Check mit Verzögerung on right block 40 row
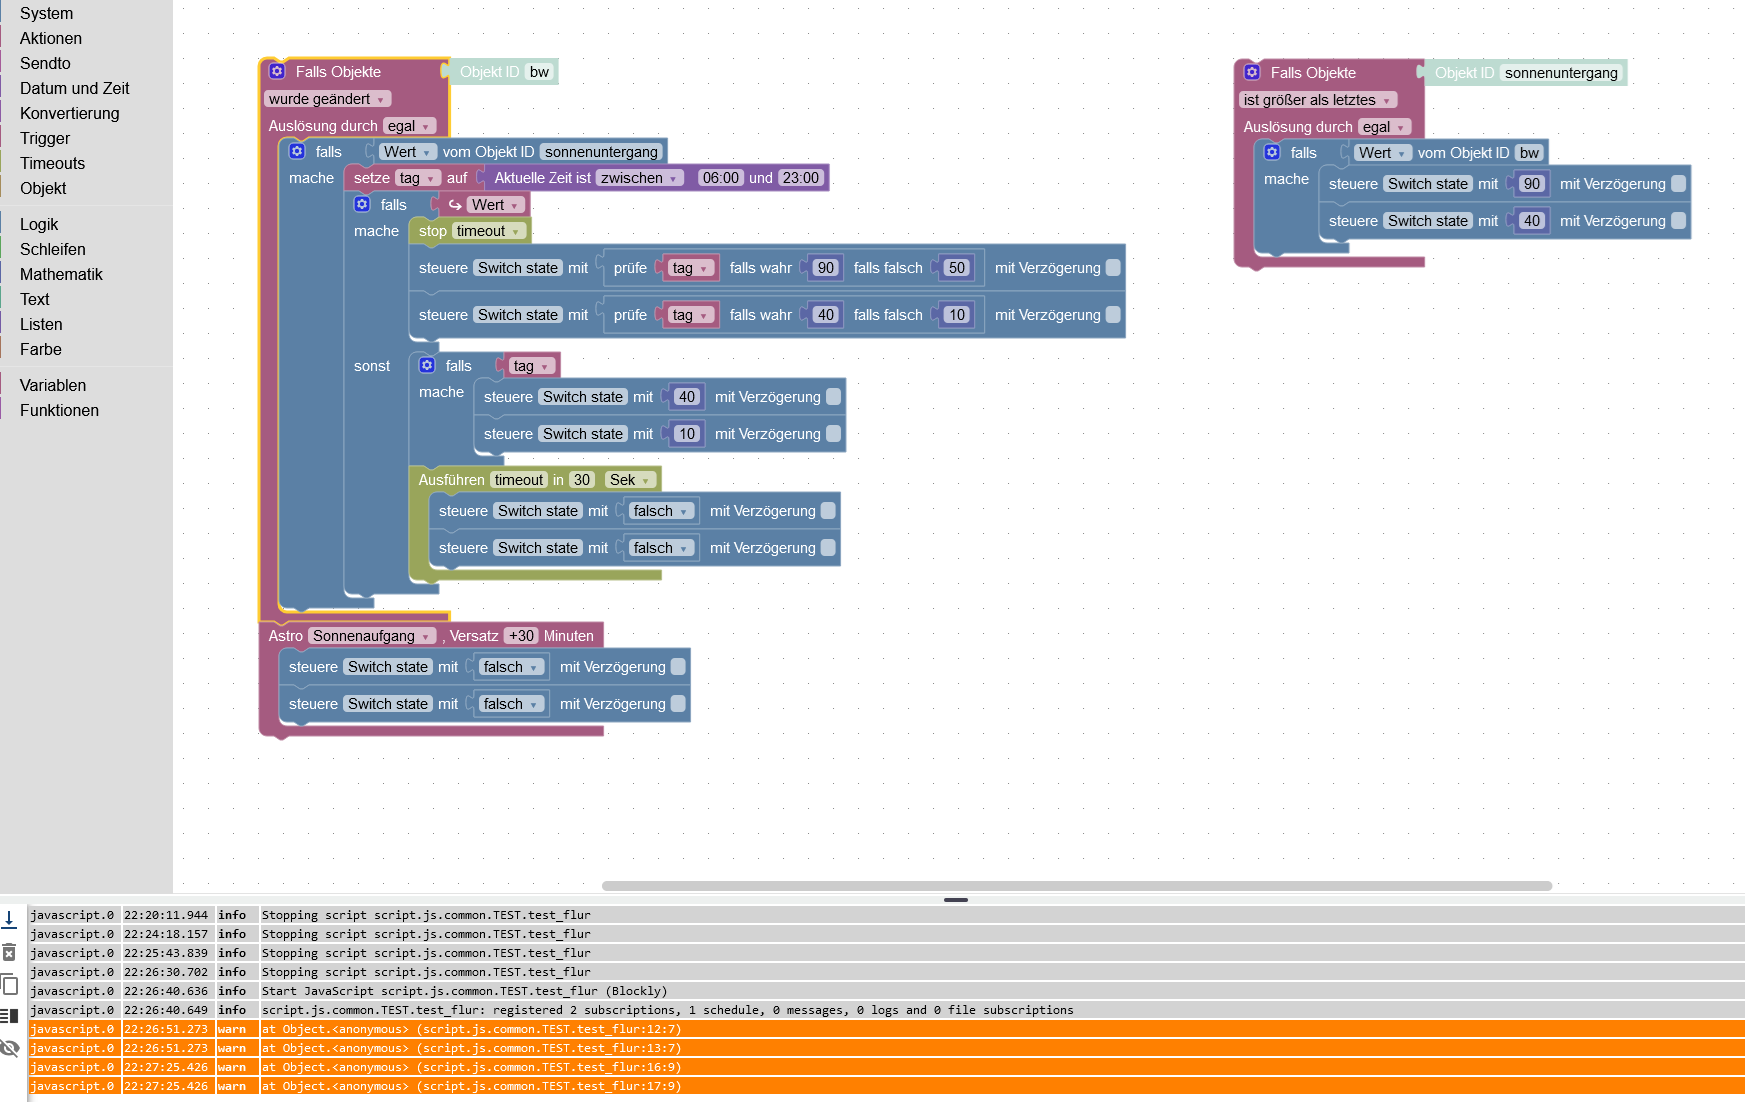 point(1678,221)
